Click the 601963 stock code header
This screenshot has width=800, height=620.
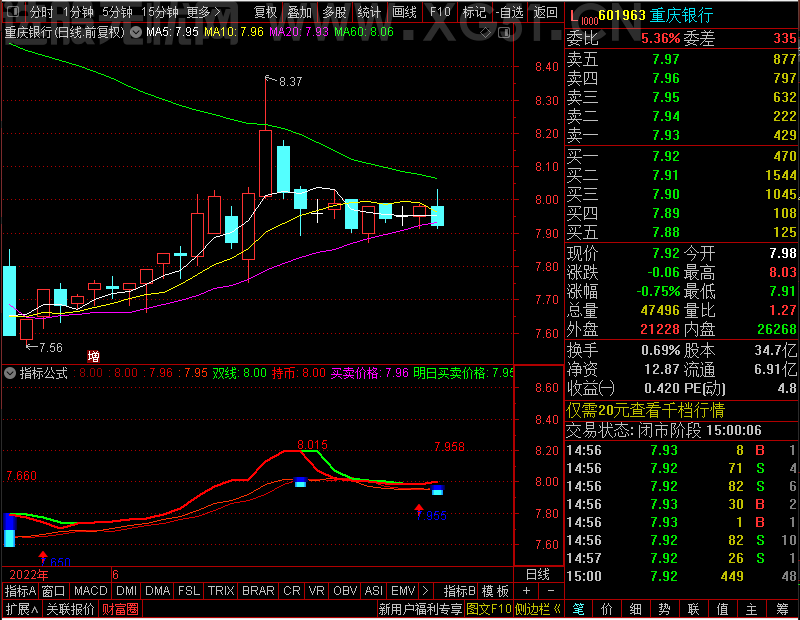(622, 15)
